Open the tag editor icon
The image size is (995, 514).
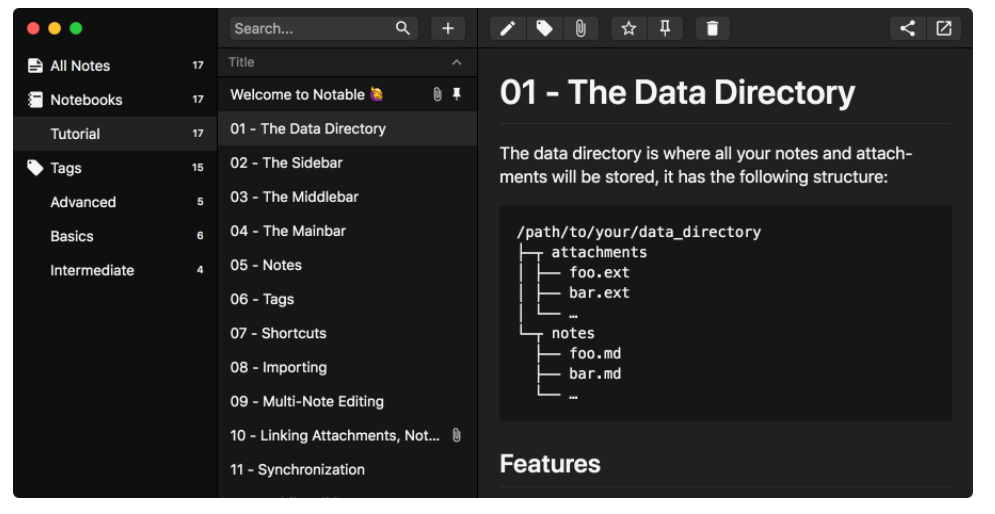(544, 29)
